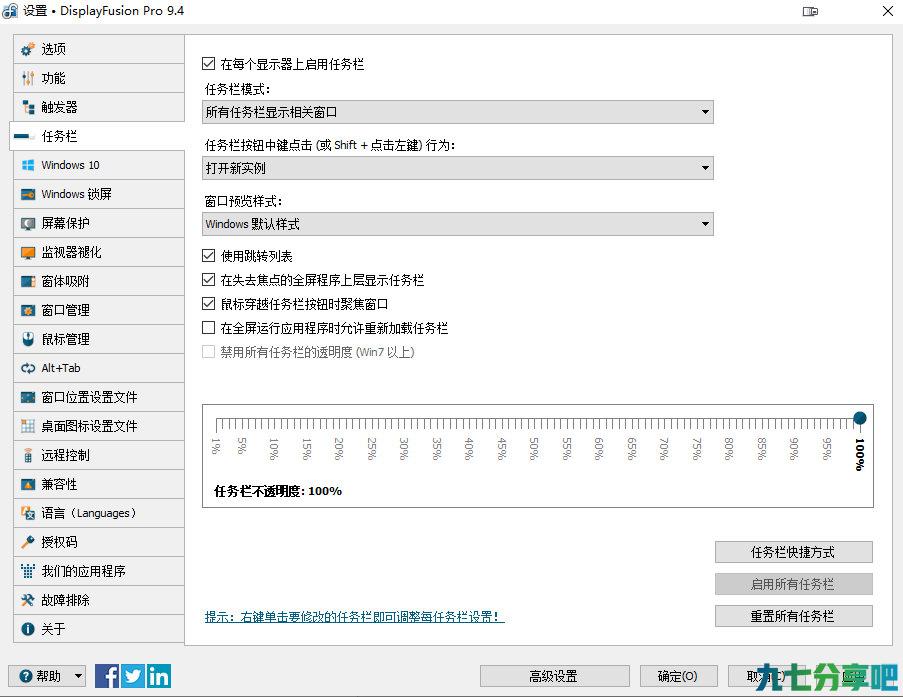Open the Facebook icon link
903x697 pixels.
[107, 676]
